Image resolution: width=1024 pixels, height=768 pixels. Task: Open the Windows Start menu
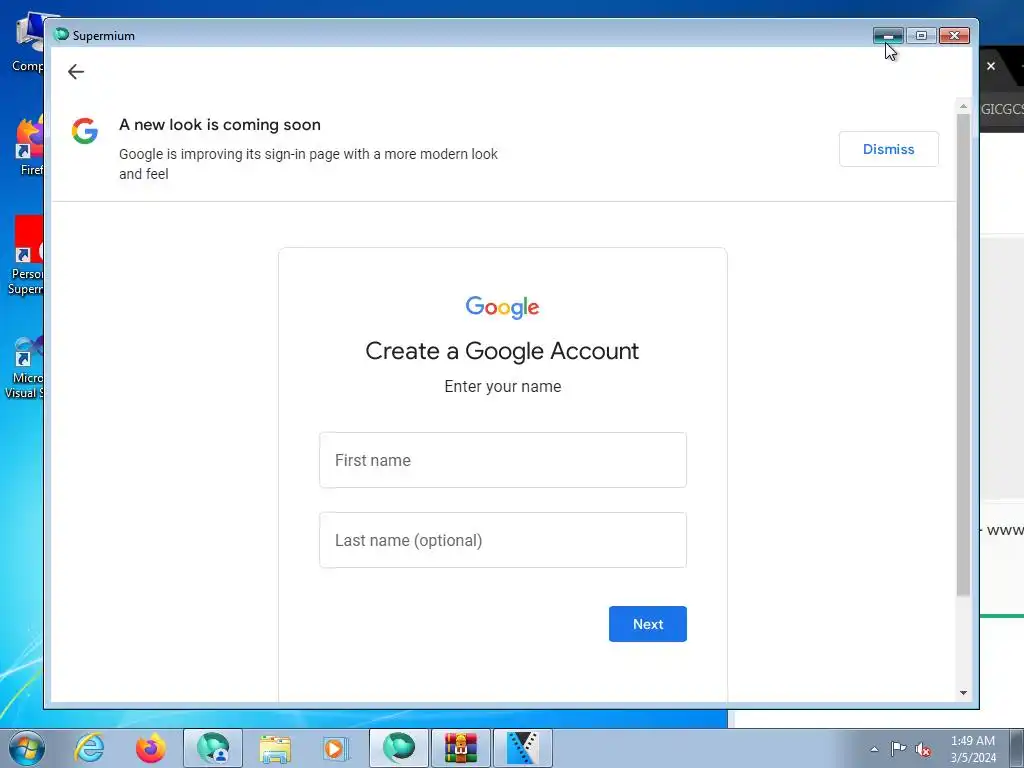tap(26, 748)
